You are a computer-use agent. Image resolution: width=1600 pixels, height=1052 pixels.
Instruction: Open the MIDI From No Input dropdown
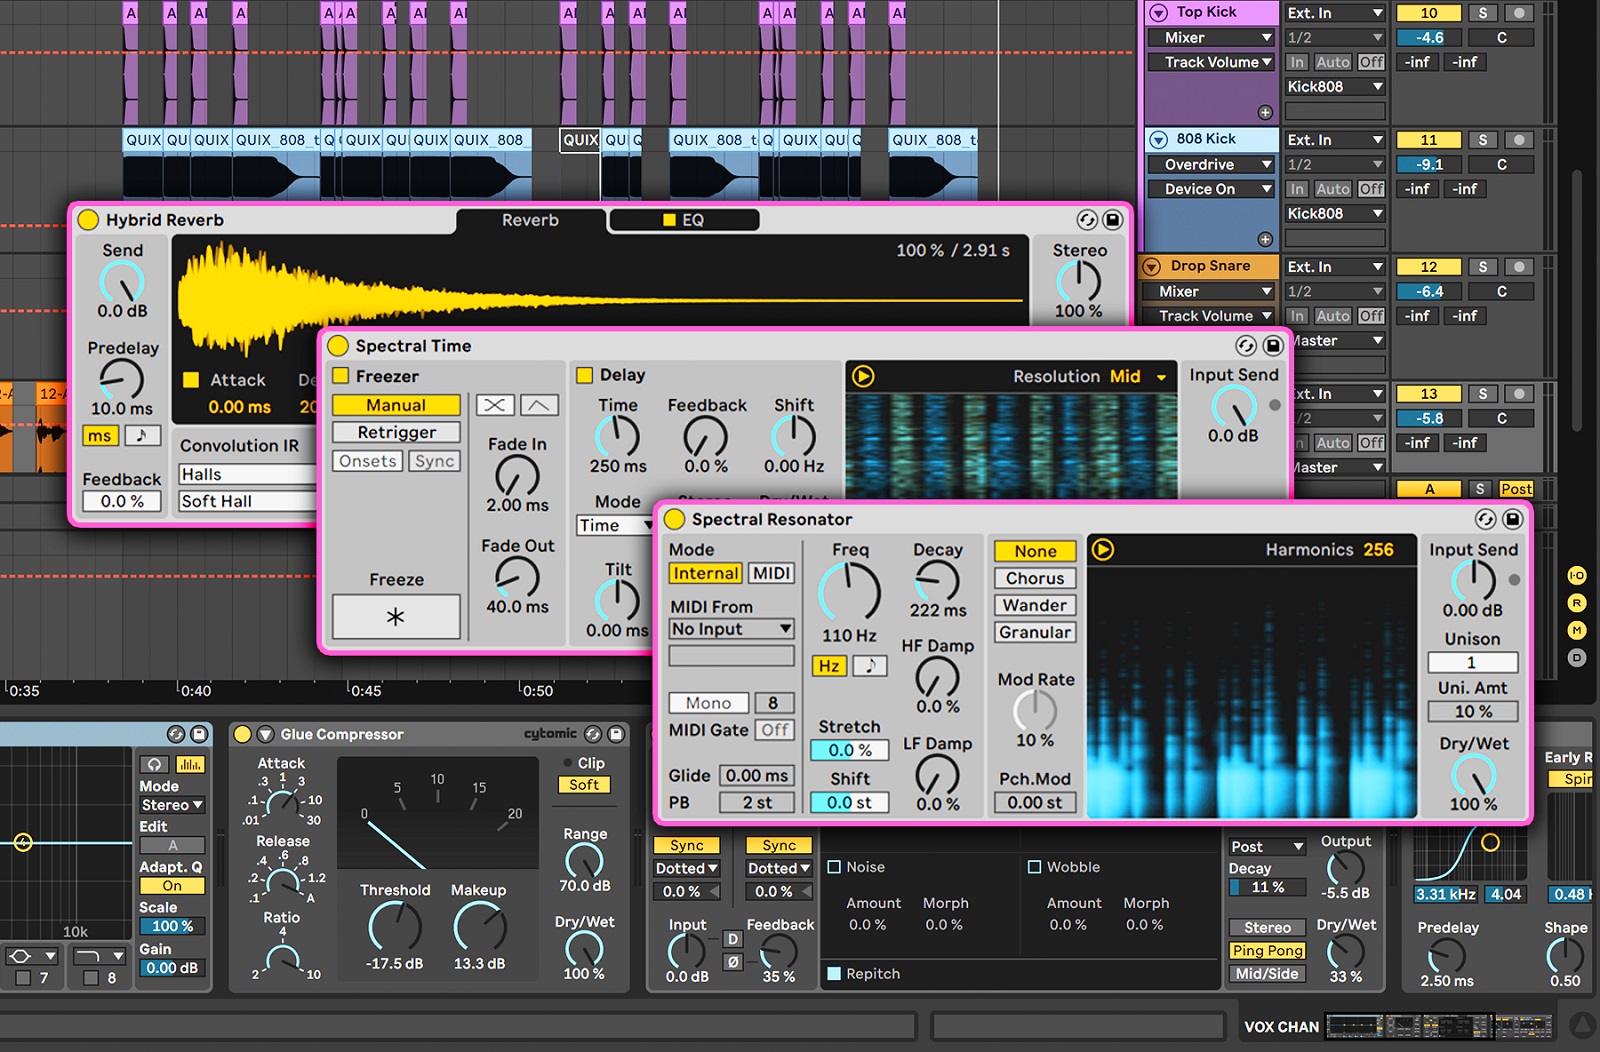pos(731,629)
